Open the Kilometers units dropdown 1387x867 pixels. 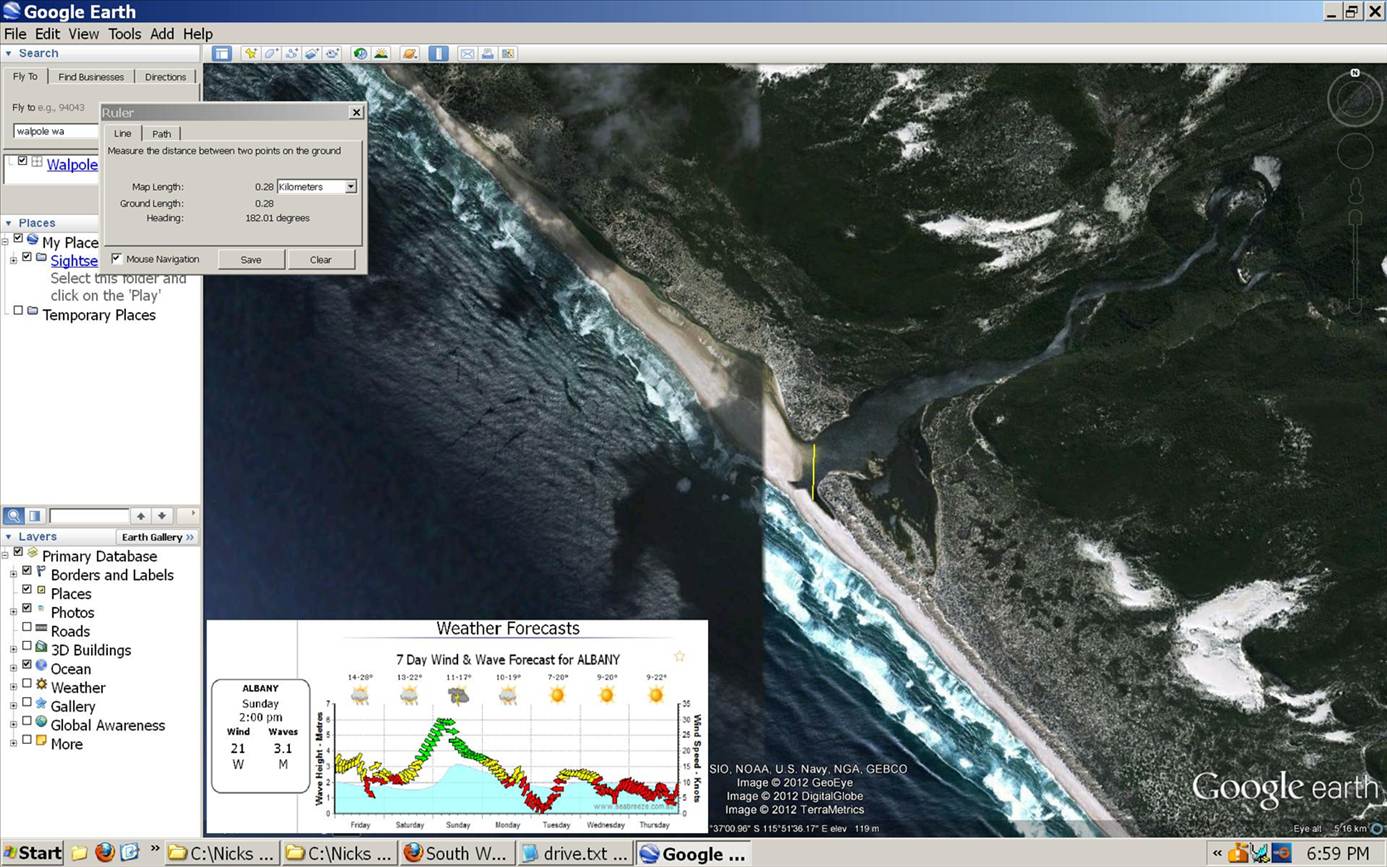[x=350, y=187]
